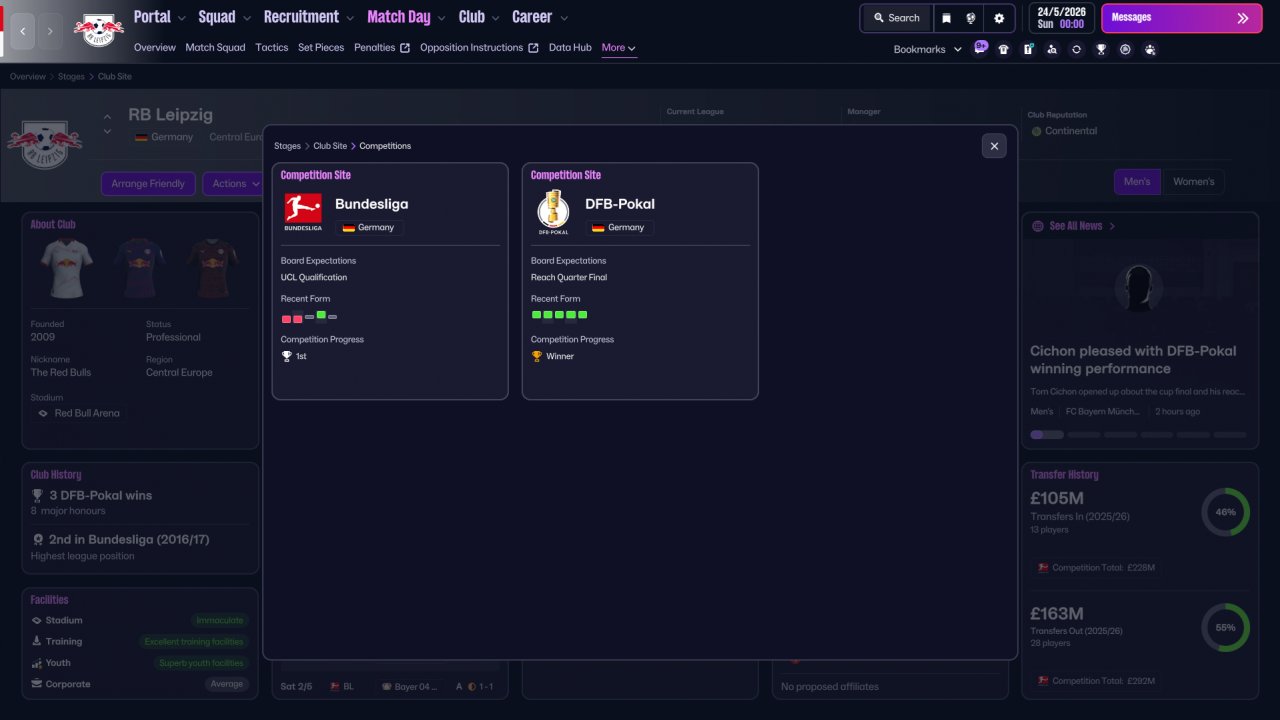Screen dimensions: 1280x720
Task: Open the globe world icon in top bar
Action: (x=971, y=18)
